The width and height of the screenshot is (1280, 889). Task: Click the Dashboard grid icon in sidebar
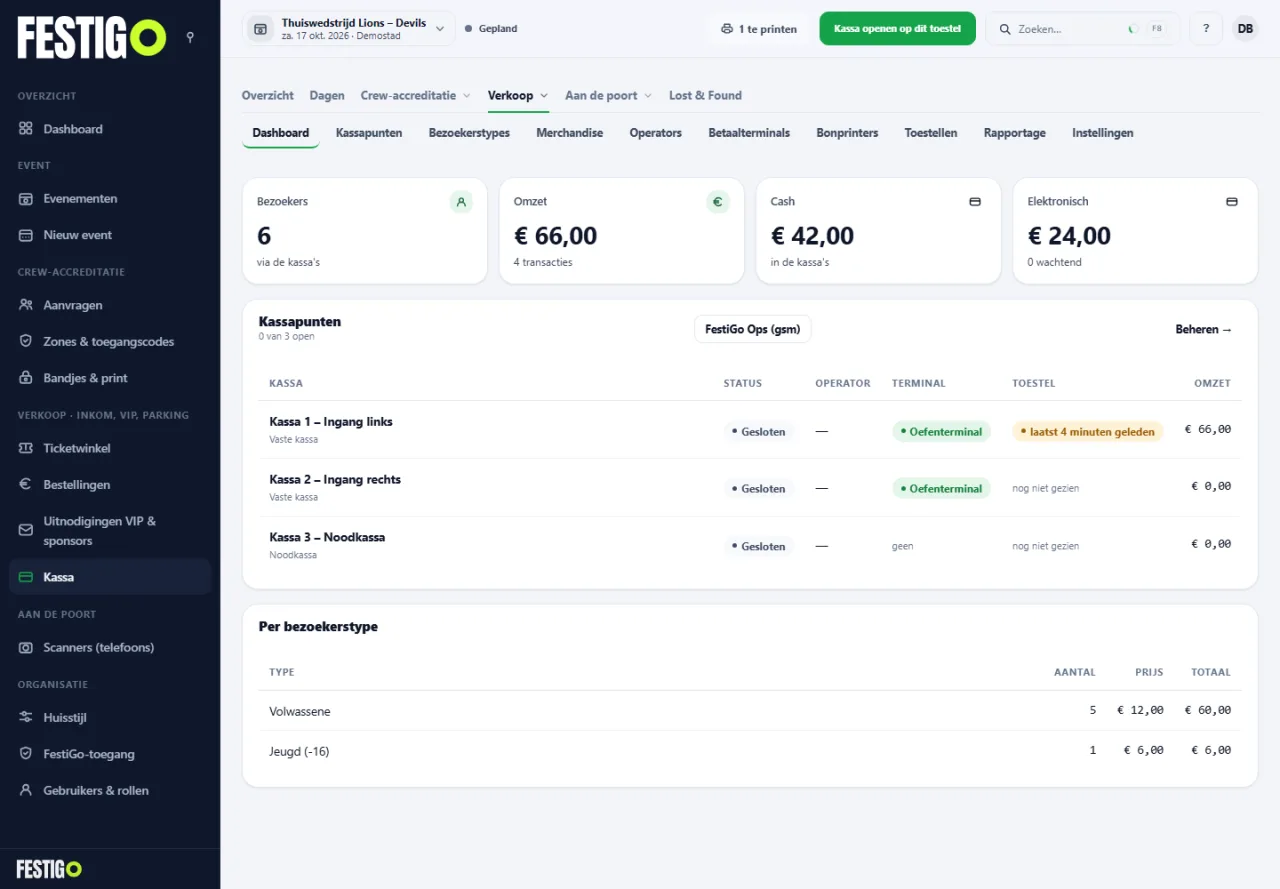pyautogui.click(x=26, y=129)
